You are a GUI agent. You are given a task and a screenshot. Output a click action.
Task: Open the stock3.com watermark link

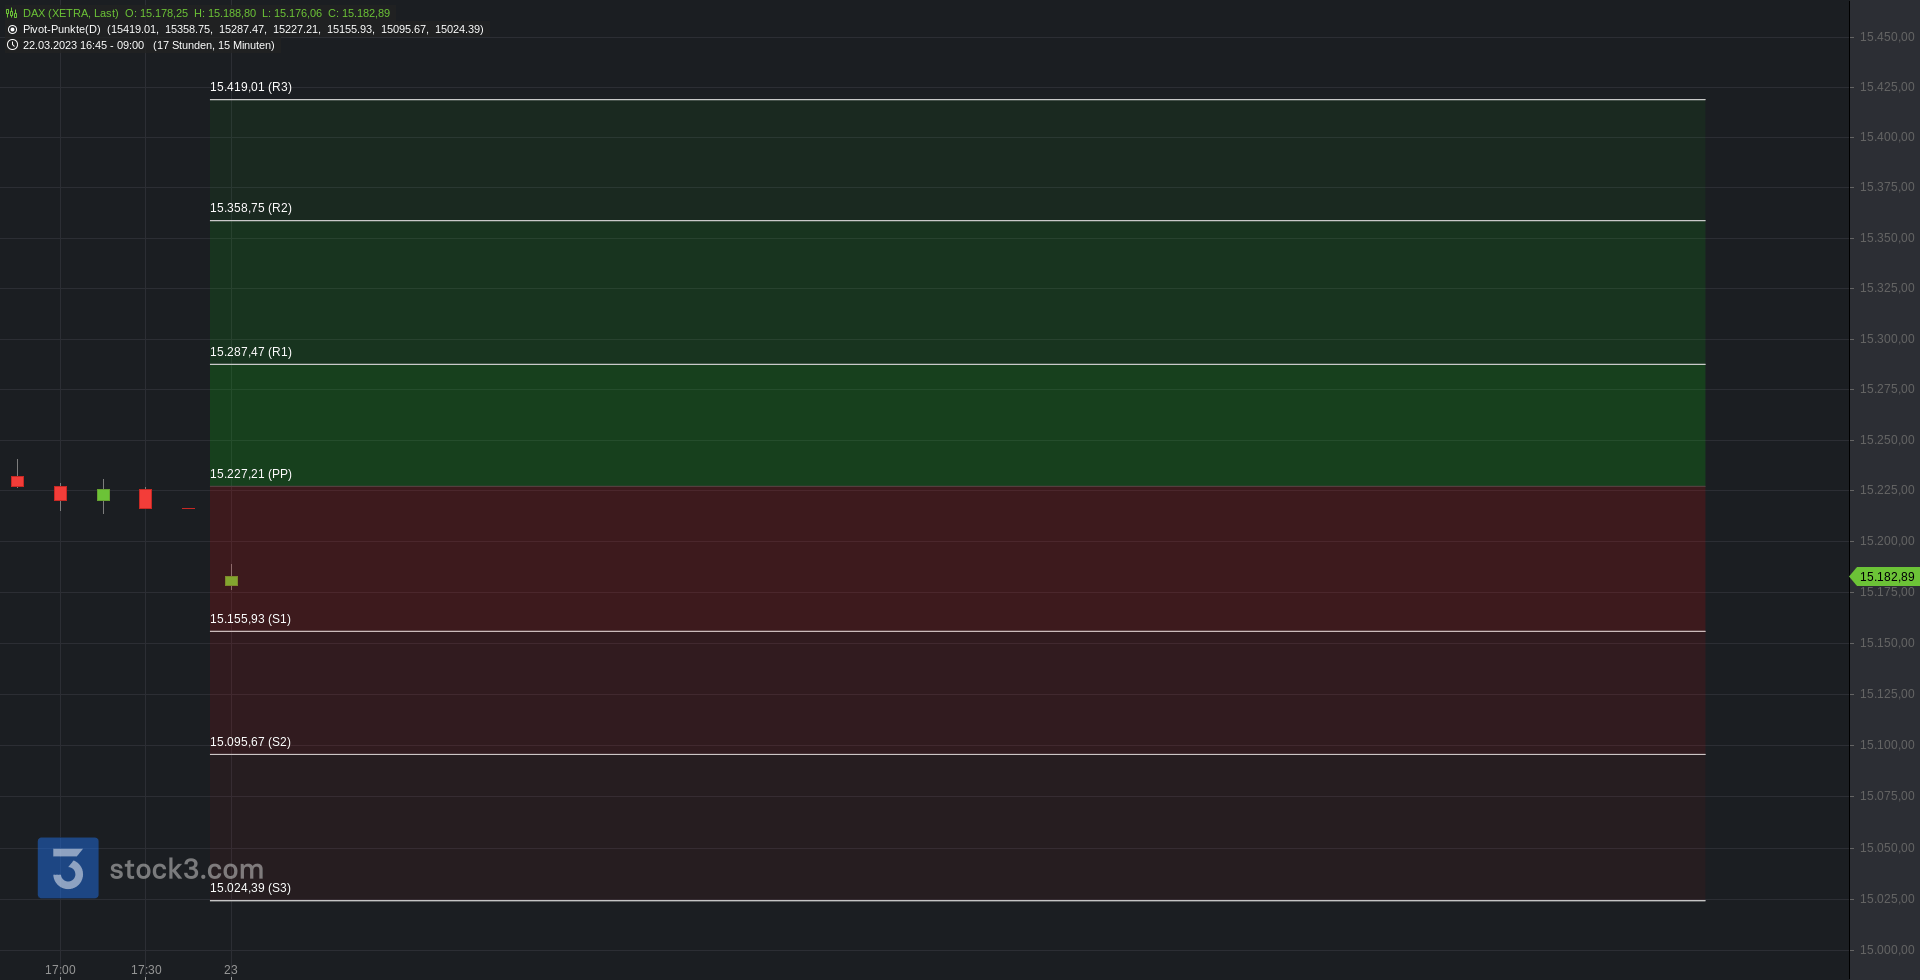(x=186, y=869)
